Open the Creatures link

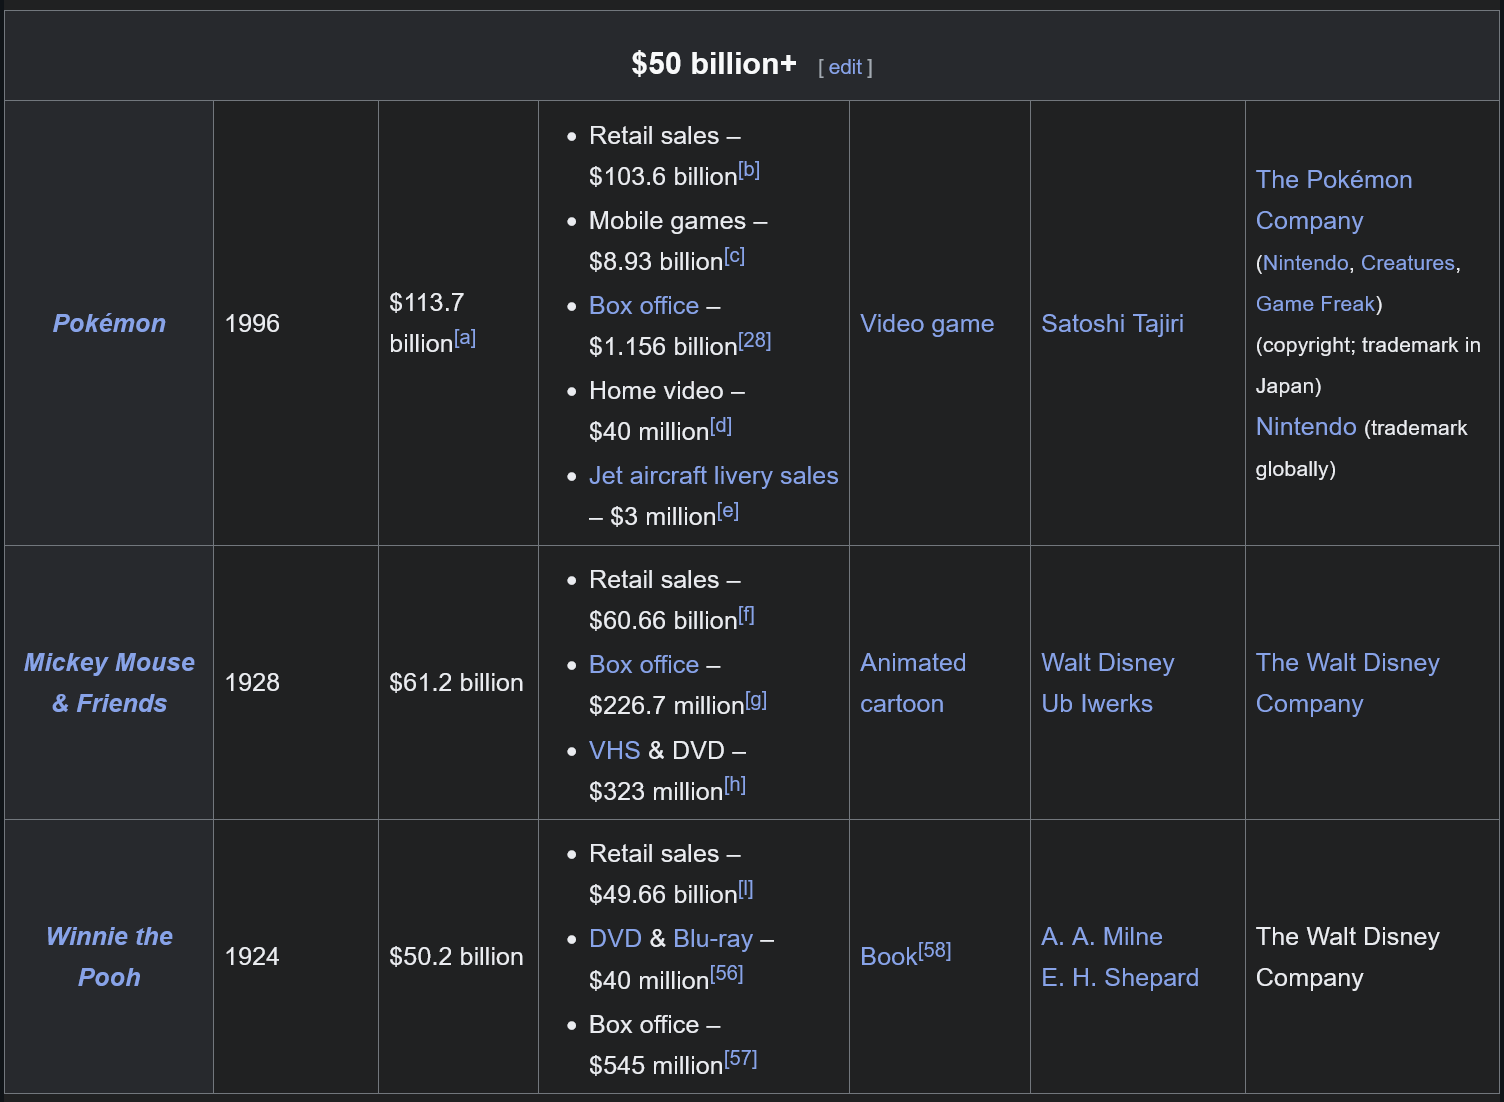click(1408, 263)
